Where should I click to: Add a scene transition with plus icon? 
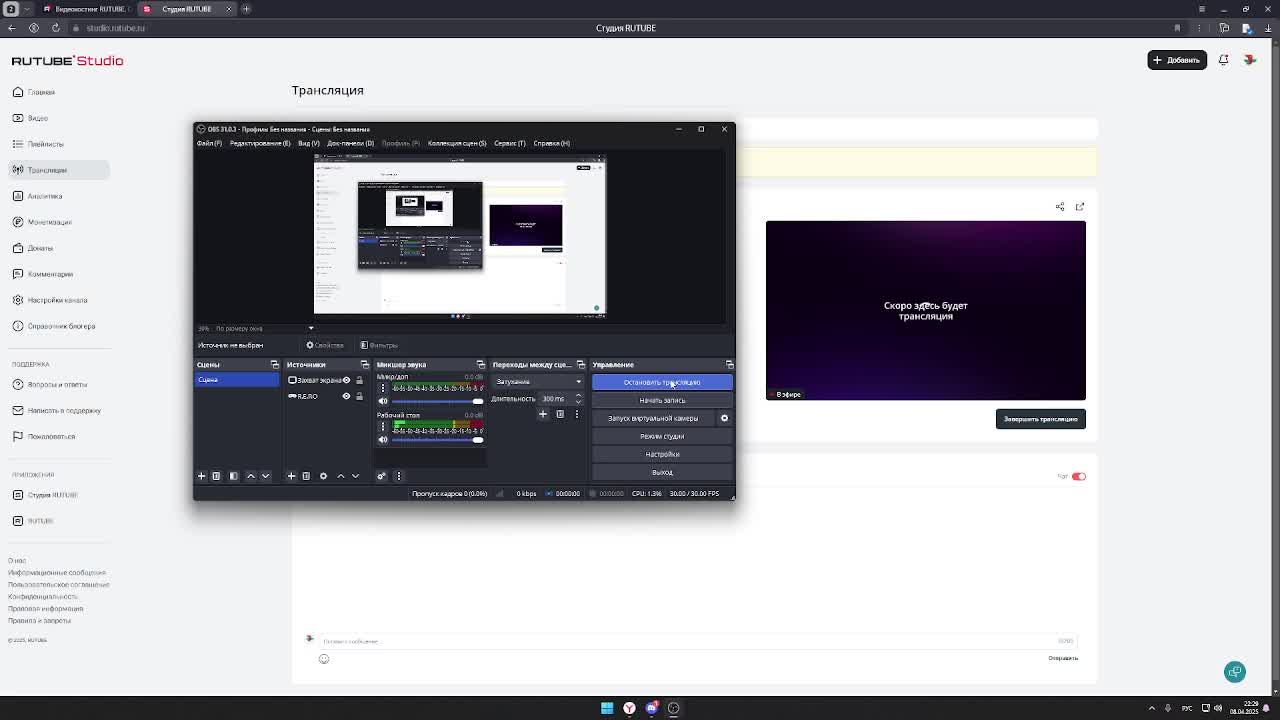(x=543, y=414)
